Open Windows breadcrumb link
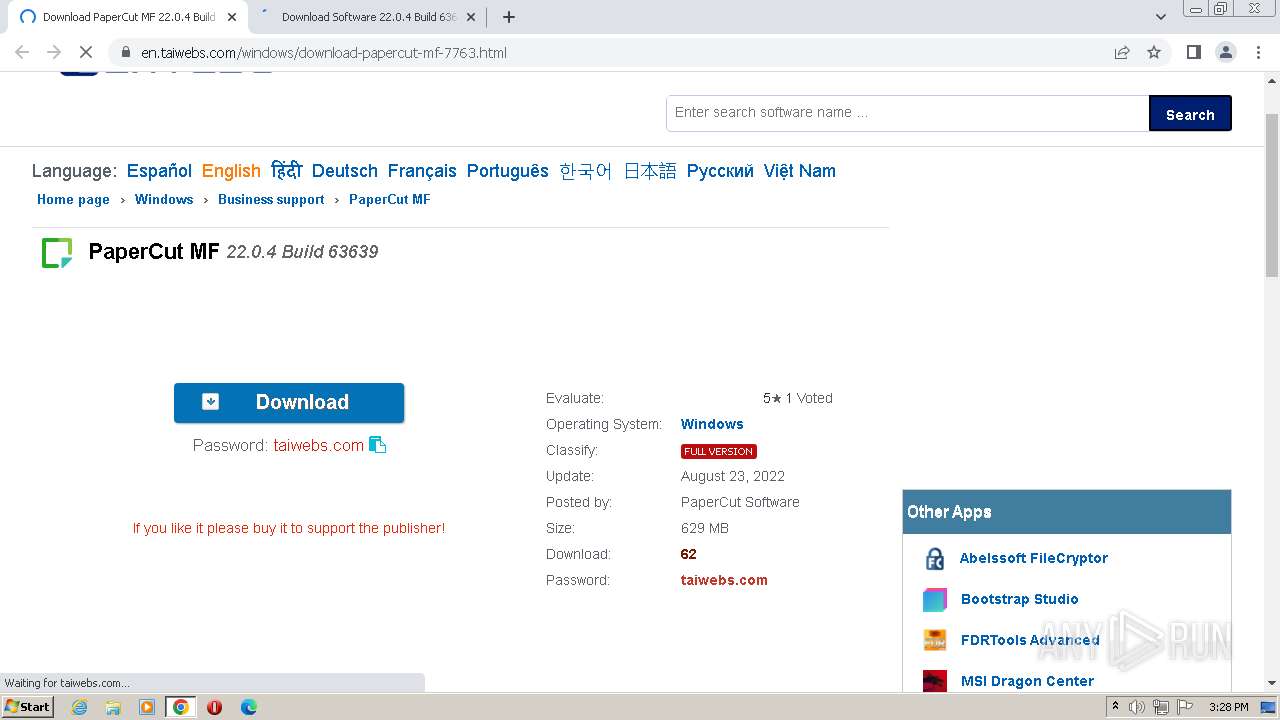This screenshot has width=1280, height=720. click(164, 199)
